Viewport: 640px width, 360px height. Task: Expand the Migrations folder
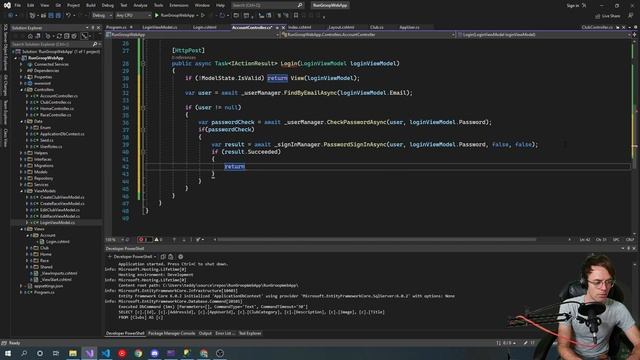point(22,165)
